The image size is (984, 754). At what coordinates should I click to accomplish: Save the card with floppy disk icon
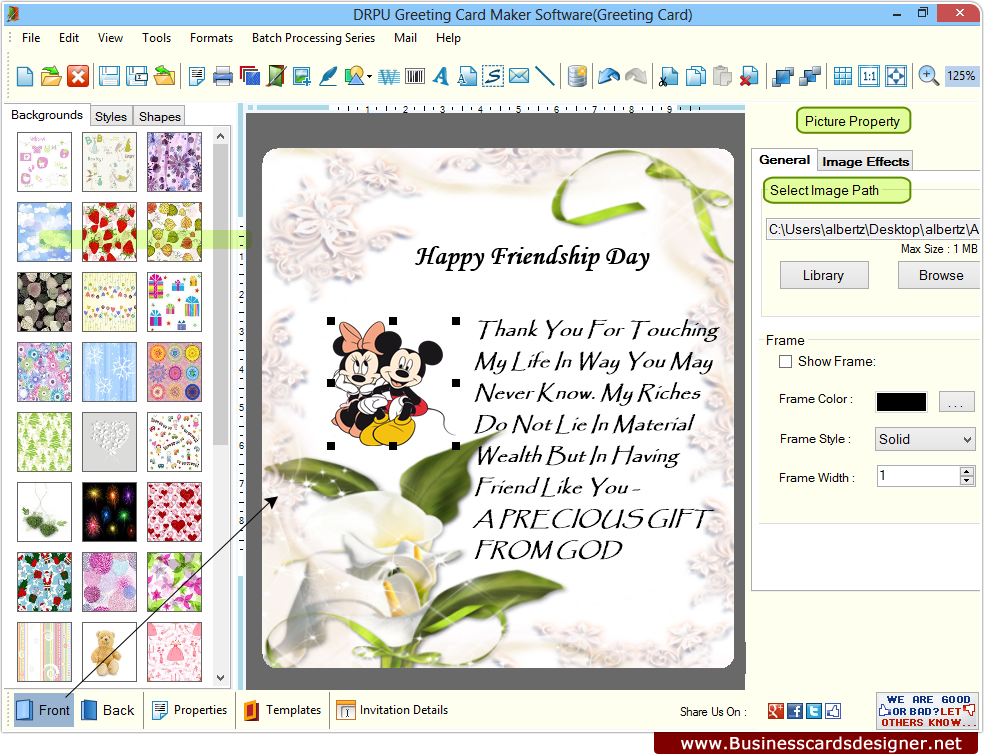[109, 77]
